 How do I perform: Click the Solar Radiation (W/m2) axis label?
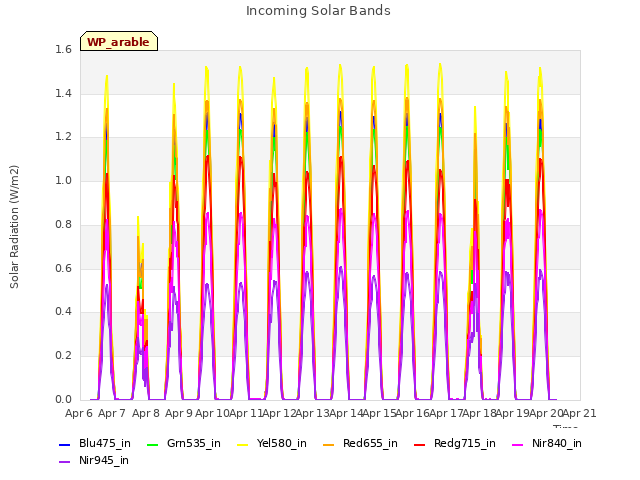(x=14, y=227)
